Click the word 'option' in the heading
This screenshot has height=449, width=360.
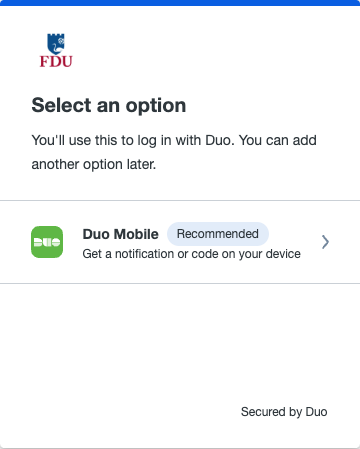click(156, 106)
